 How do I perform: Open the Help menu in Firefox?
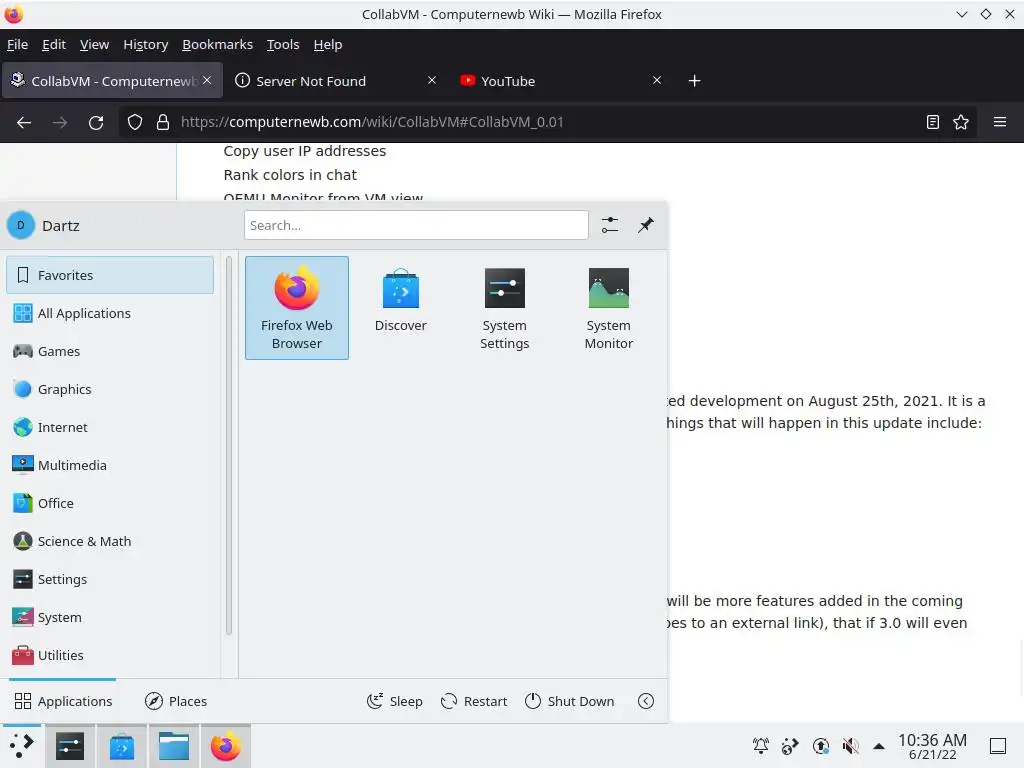(x=328, y=44)
